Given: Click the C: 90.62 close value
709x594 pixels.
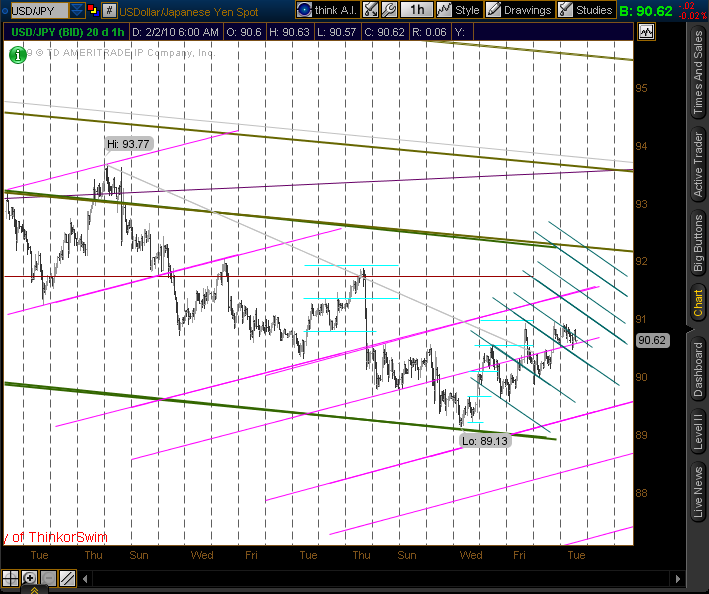Looking at the screenshot, I should [x=384, y=32].
